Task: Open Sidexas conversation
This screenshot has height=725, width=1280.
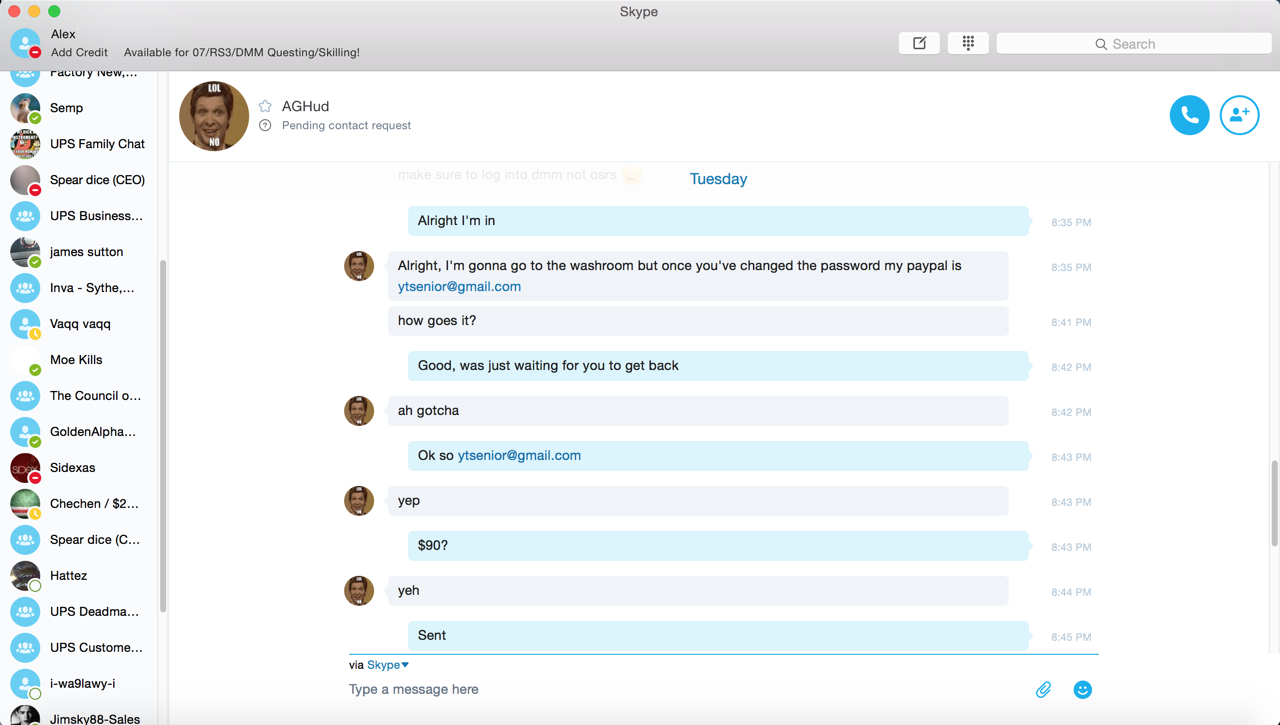Action: coord(80,468)
